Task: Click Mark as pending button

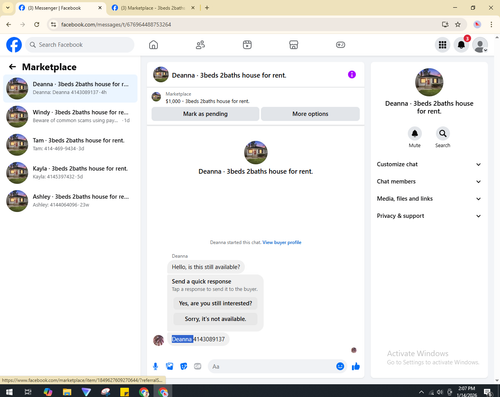Action: point(205,114)
